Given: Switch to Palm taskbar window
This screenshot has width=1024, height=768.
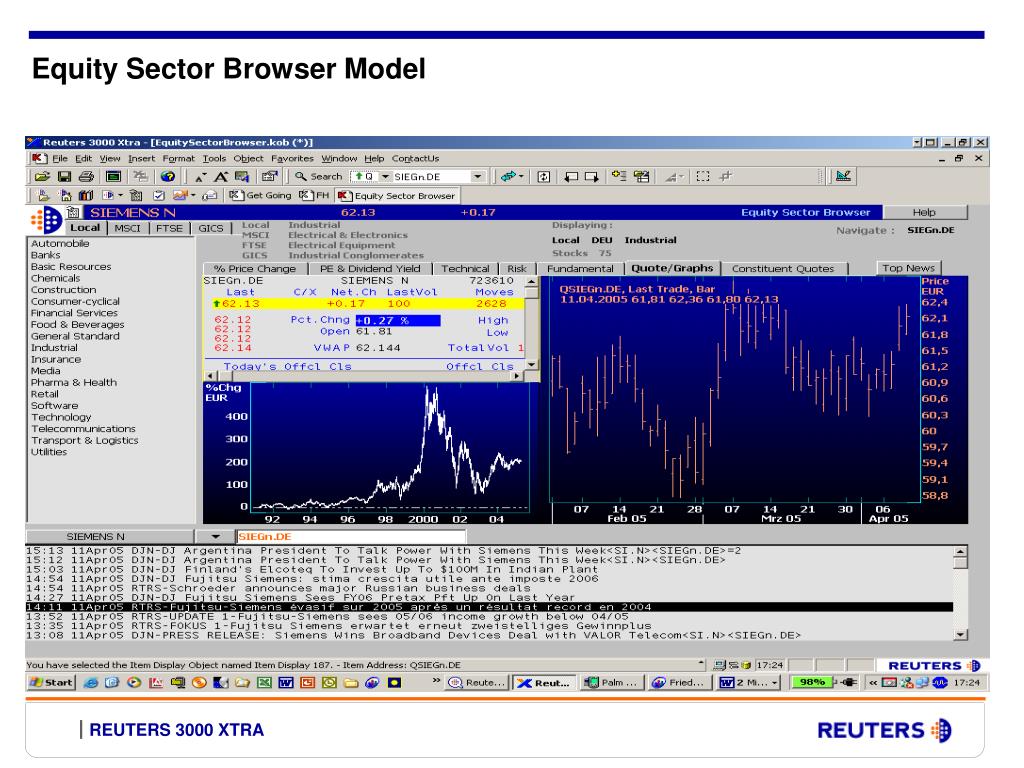Looking at the screenshot, I should [611, 682].
